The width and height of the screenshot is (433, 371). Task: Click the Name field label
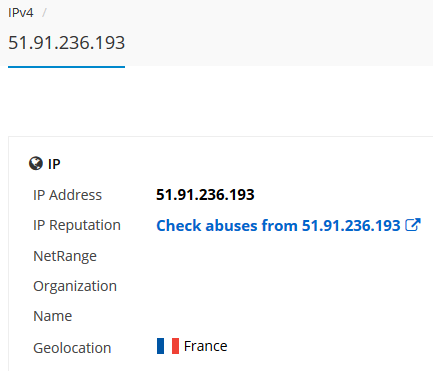[x=53, y=316]
